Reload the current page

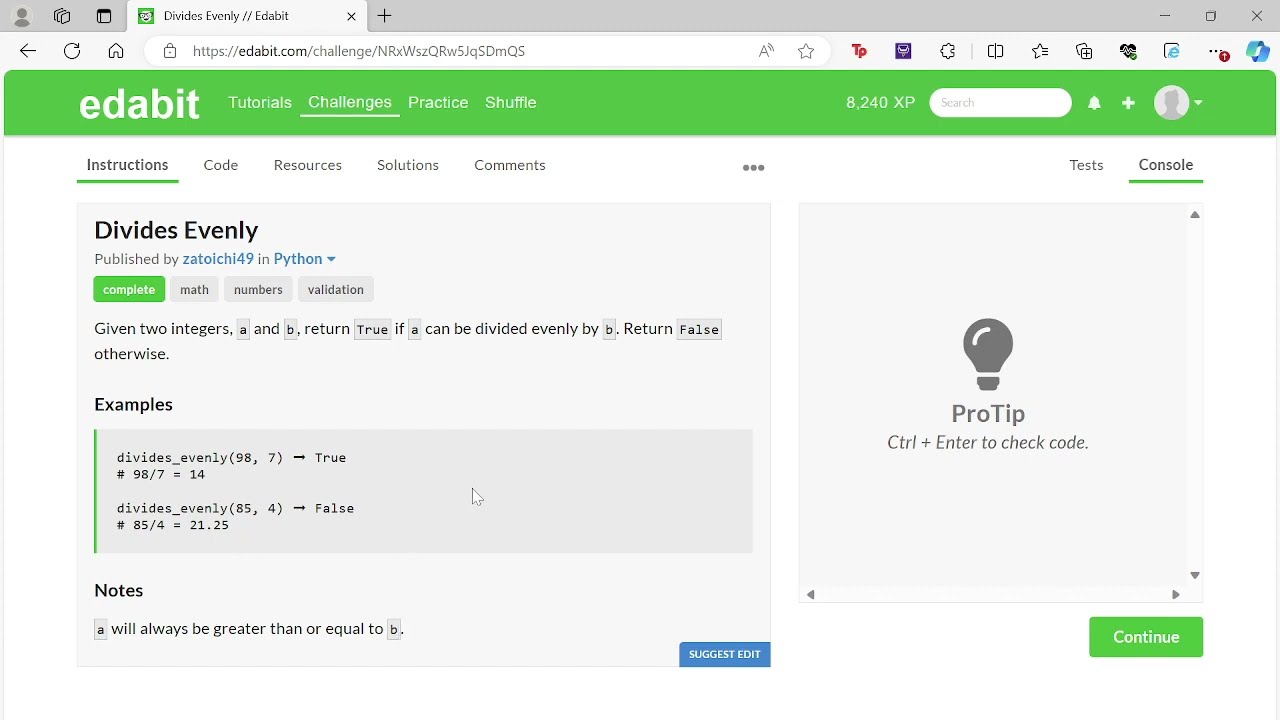click(x=72, y=51)
